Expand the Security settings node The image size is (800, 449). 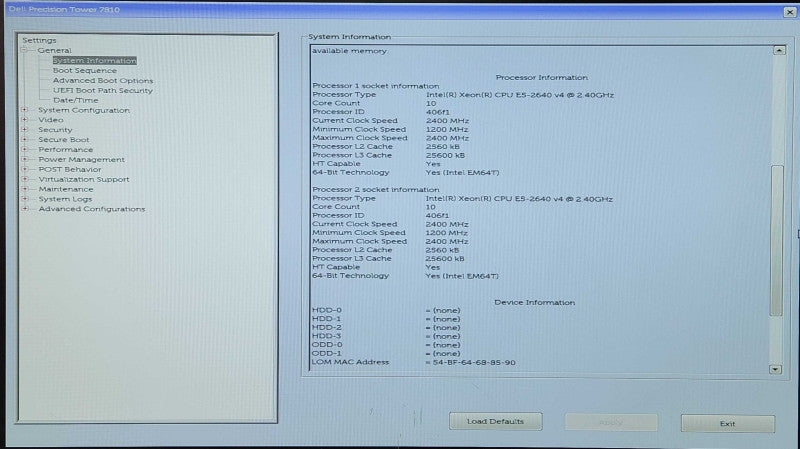click(24, 130)
